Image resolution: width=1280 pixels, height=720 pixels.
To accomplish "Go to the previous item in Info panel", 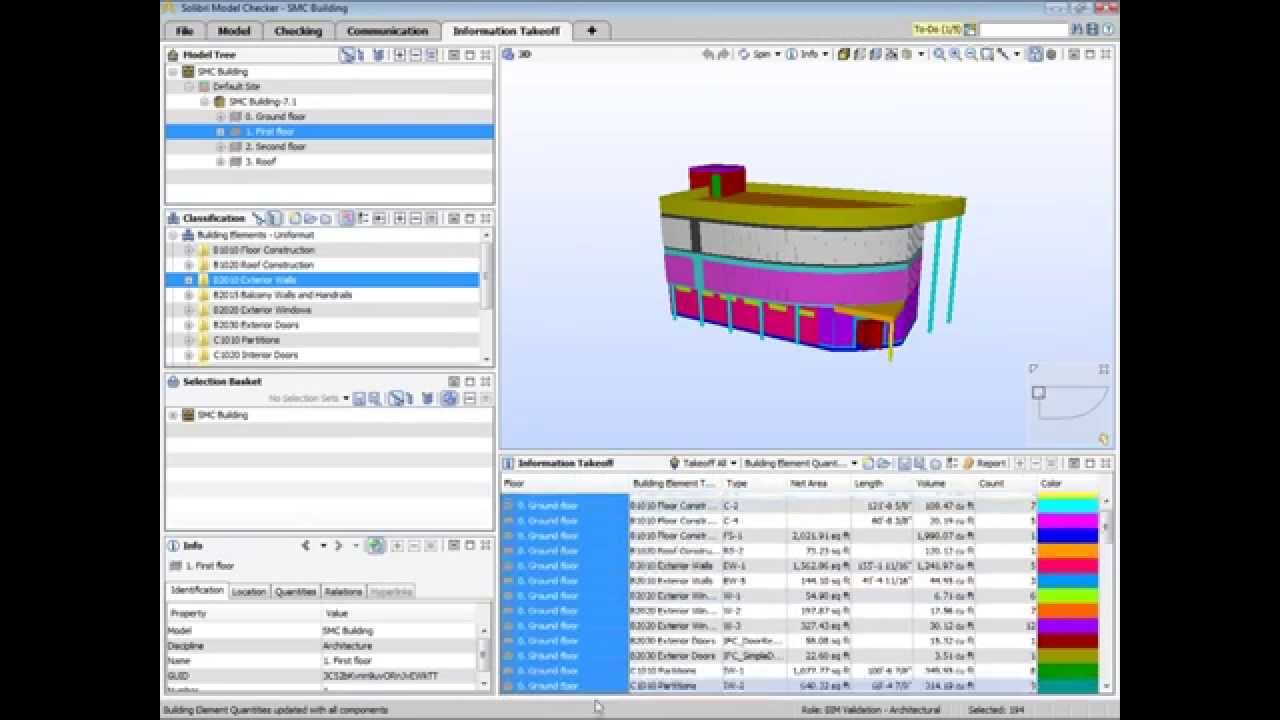I will 306,546.
